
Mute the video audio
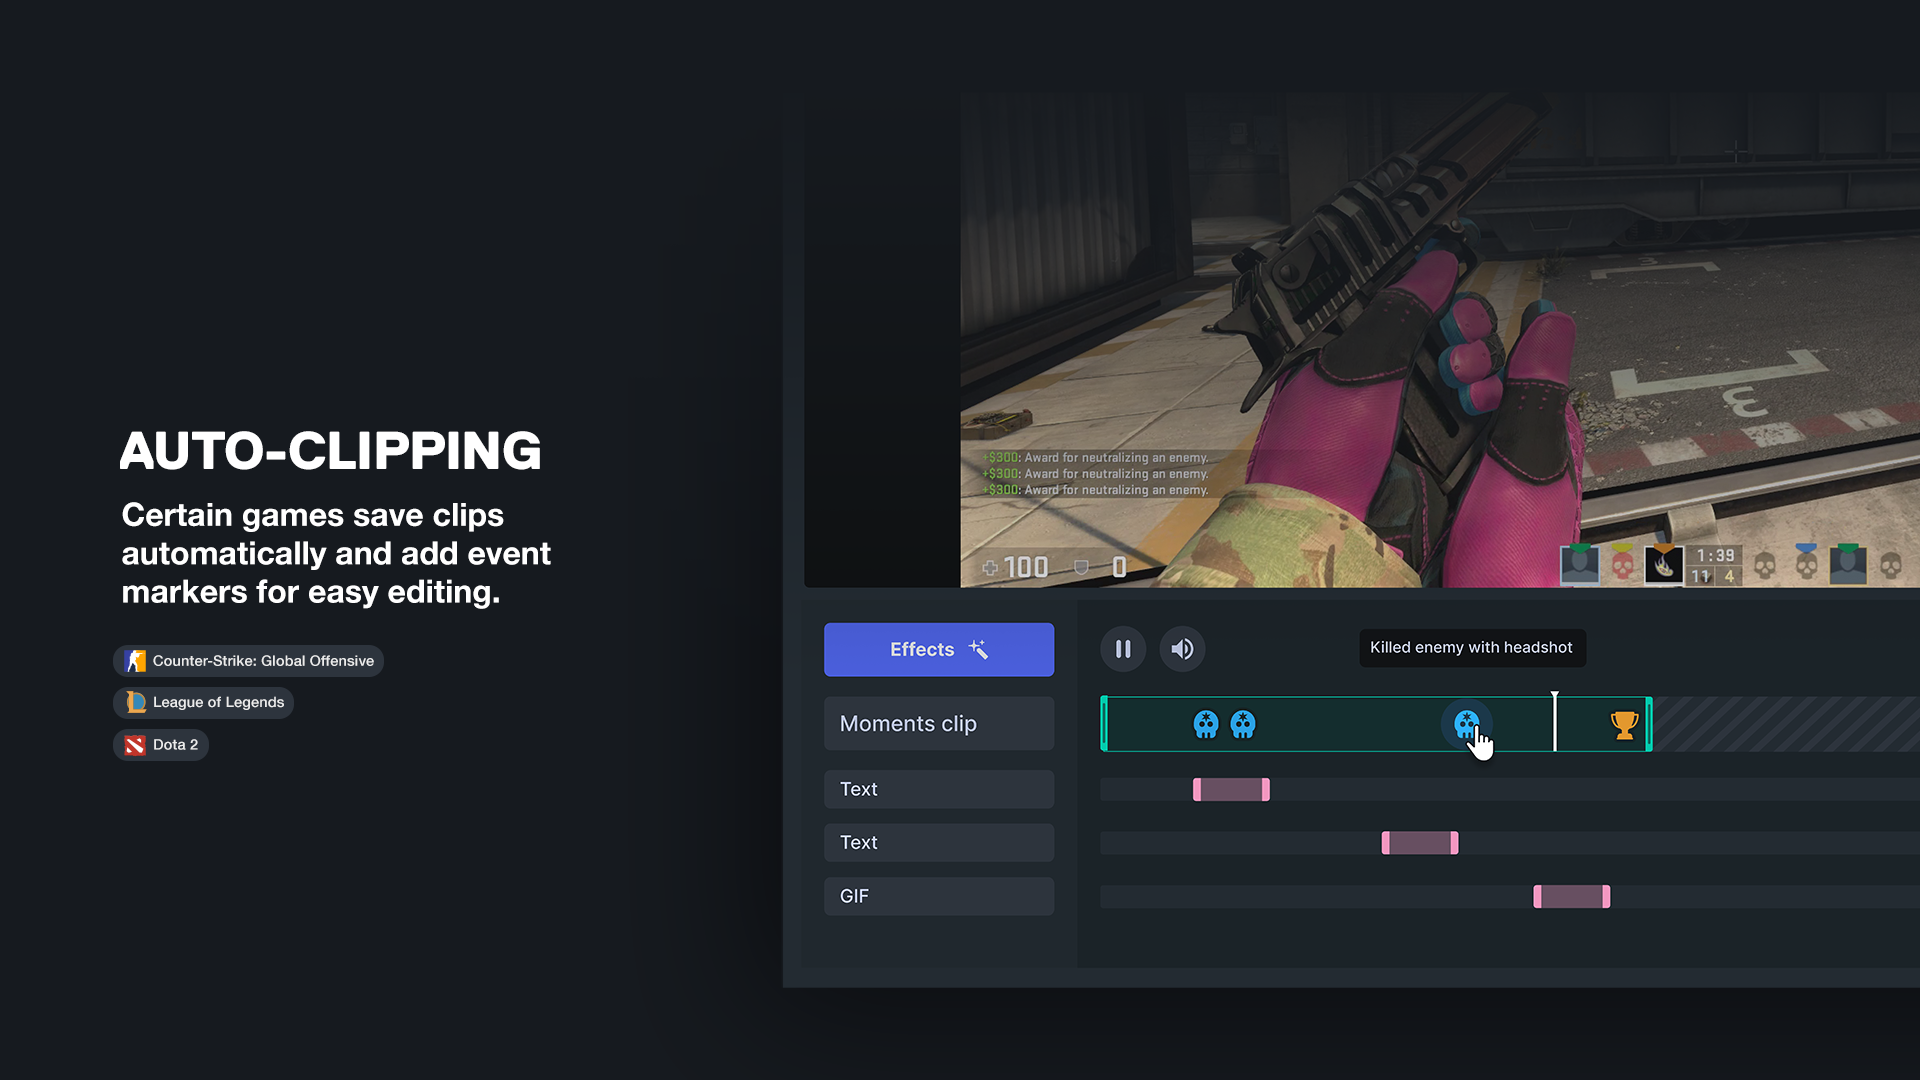pos(1180,649)
